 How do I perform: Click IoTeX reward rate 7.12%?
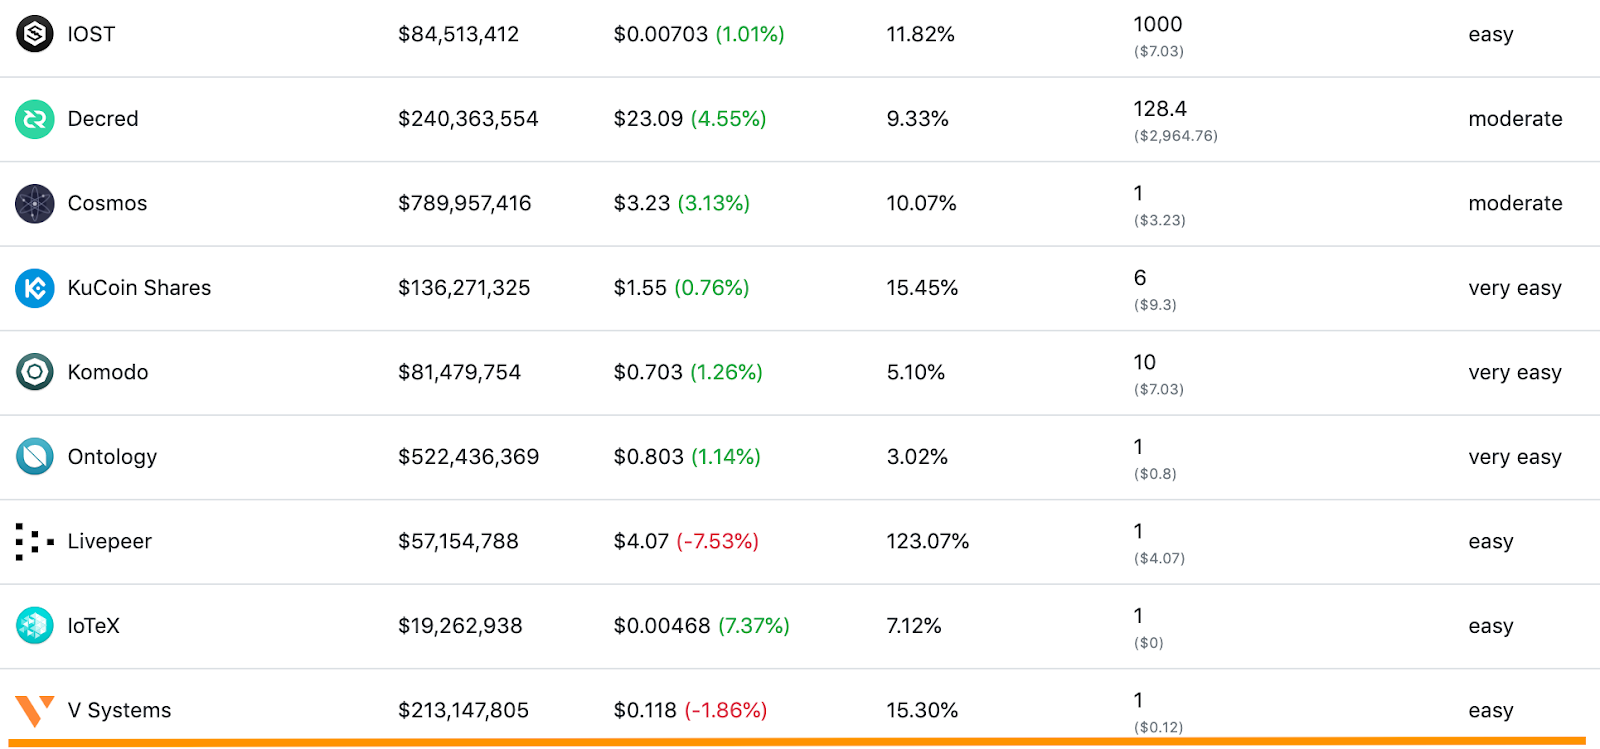point(914,626)
